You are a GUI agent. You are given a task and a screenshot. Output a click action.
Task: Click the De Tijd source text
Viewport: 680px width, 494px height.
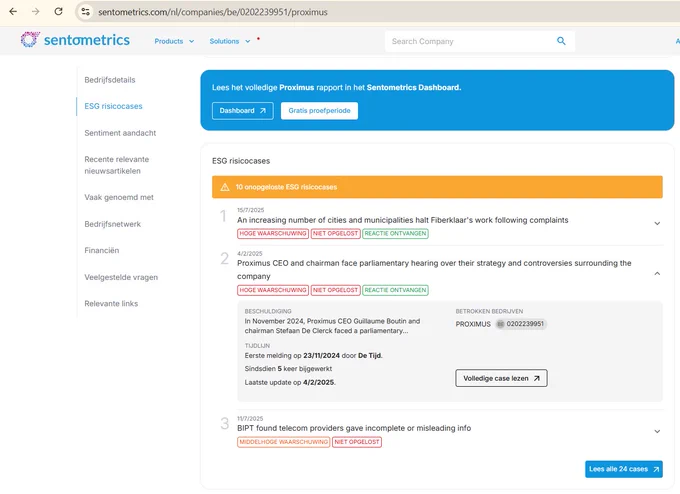369,356
